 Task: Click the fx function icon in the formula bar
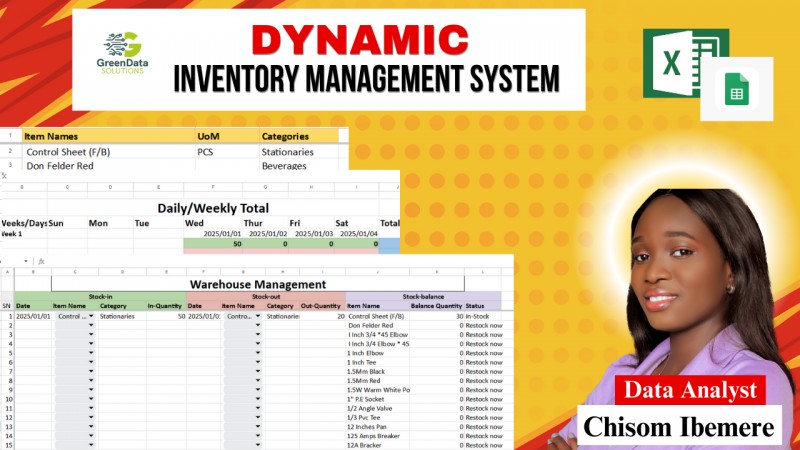(41, 261)
